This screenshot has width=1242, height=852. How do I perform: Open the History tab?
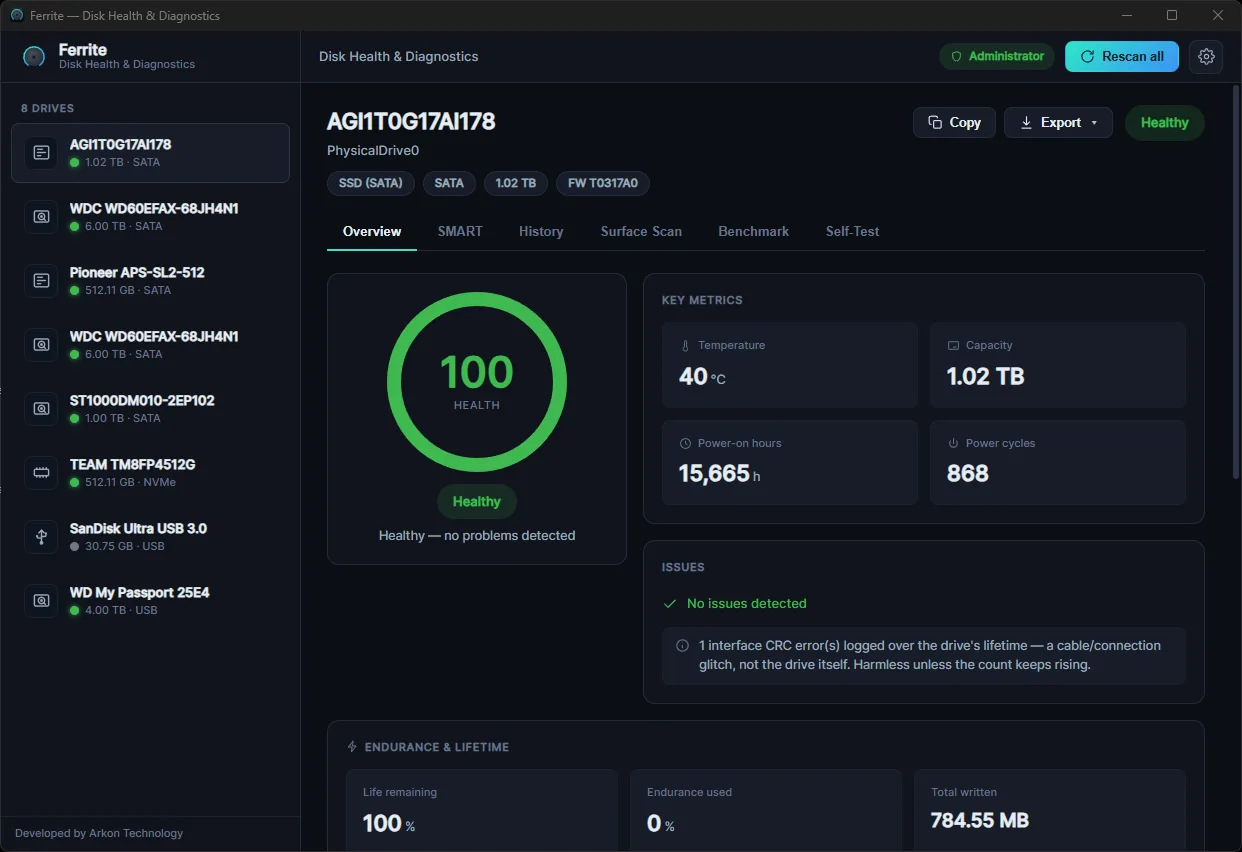pyautogui.click(x=541, y=231)
